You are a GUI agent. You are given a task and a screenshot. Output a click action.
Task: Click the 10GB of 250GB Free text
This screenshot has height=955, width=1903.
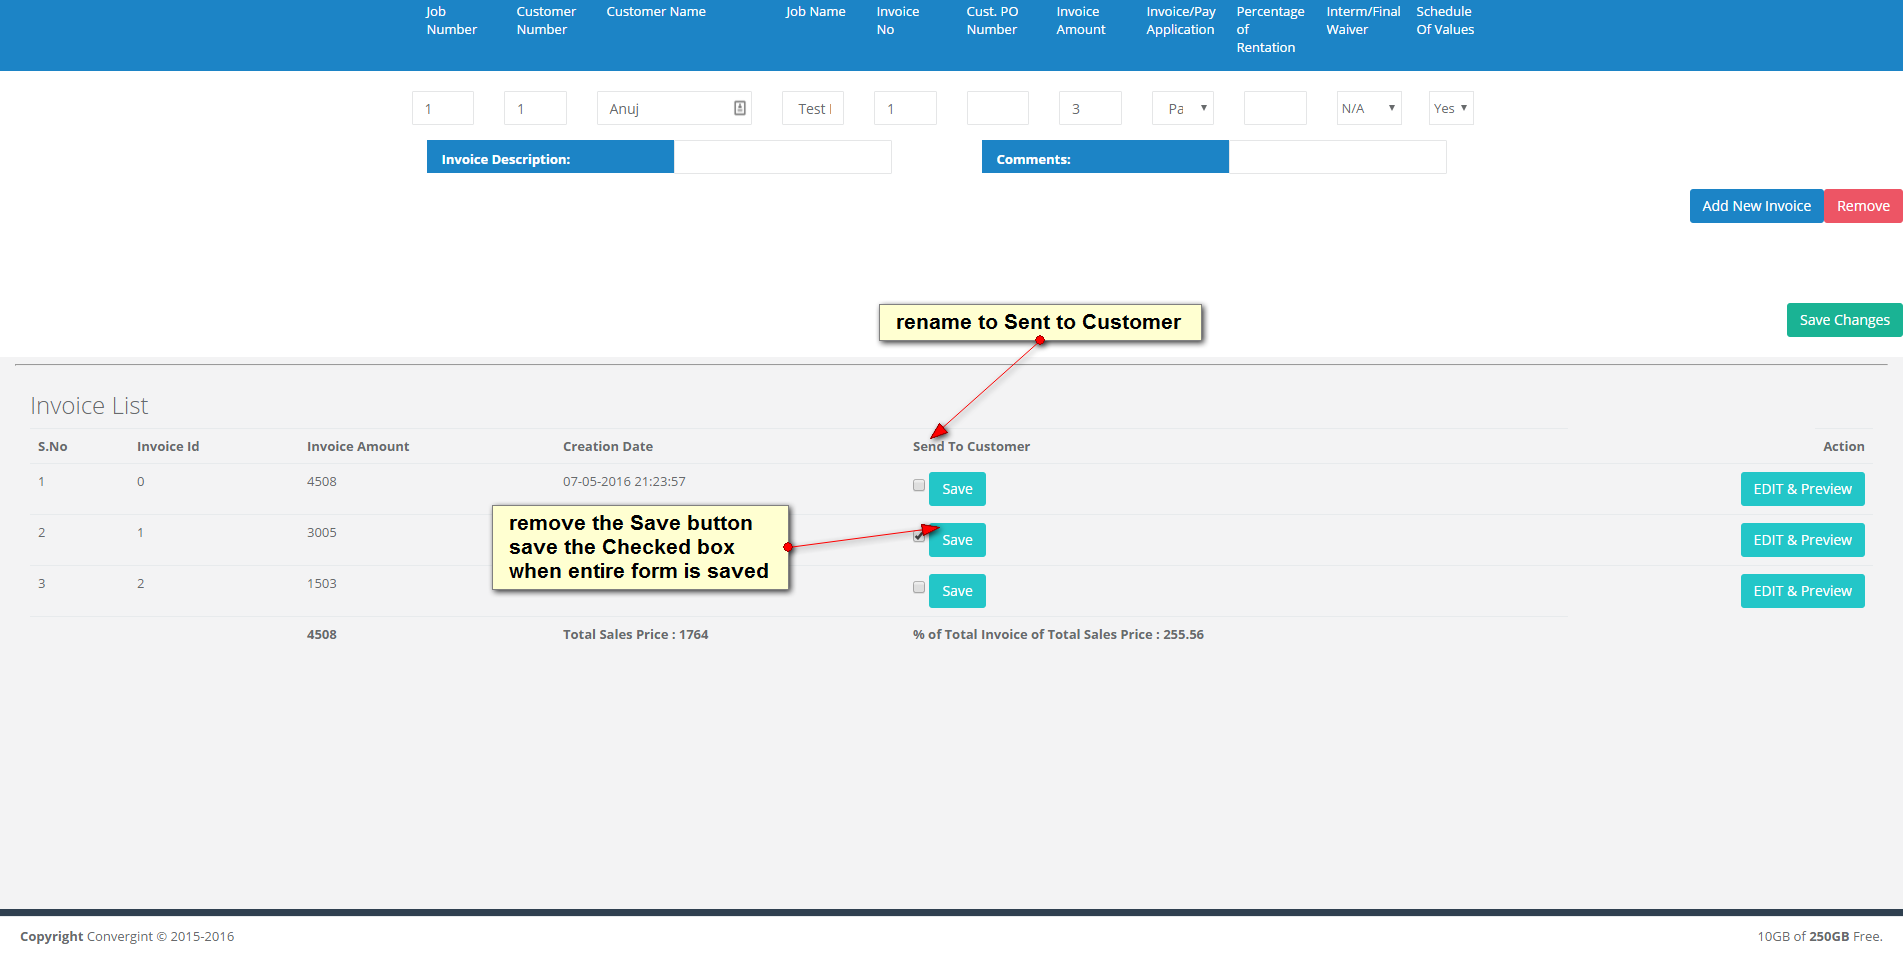[1820, 937]
